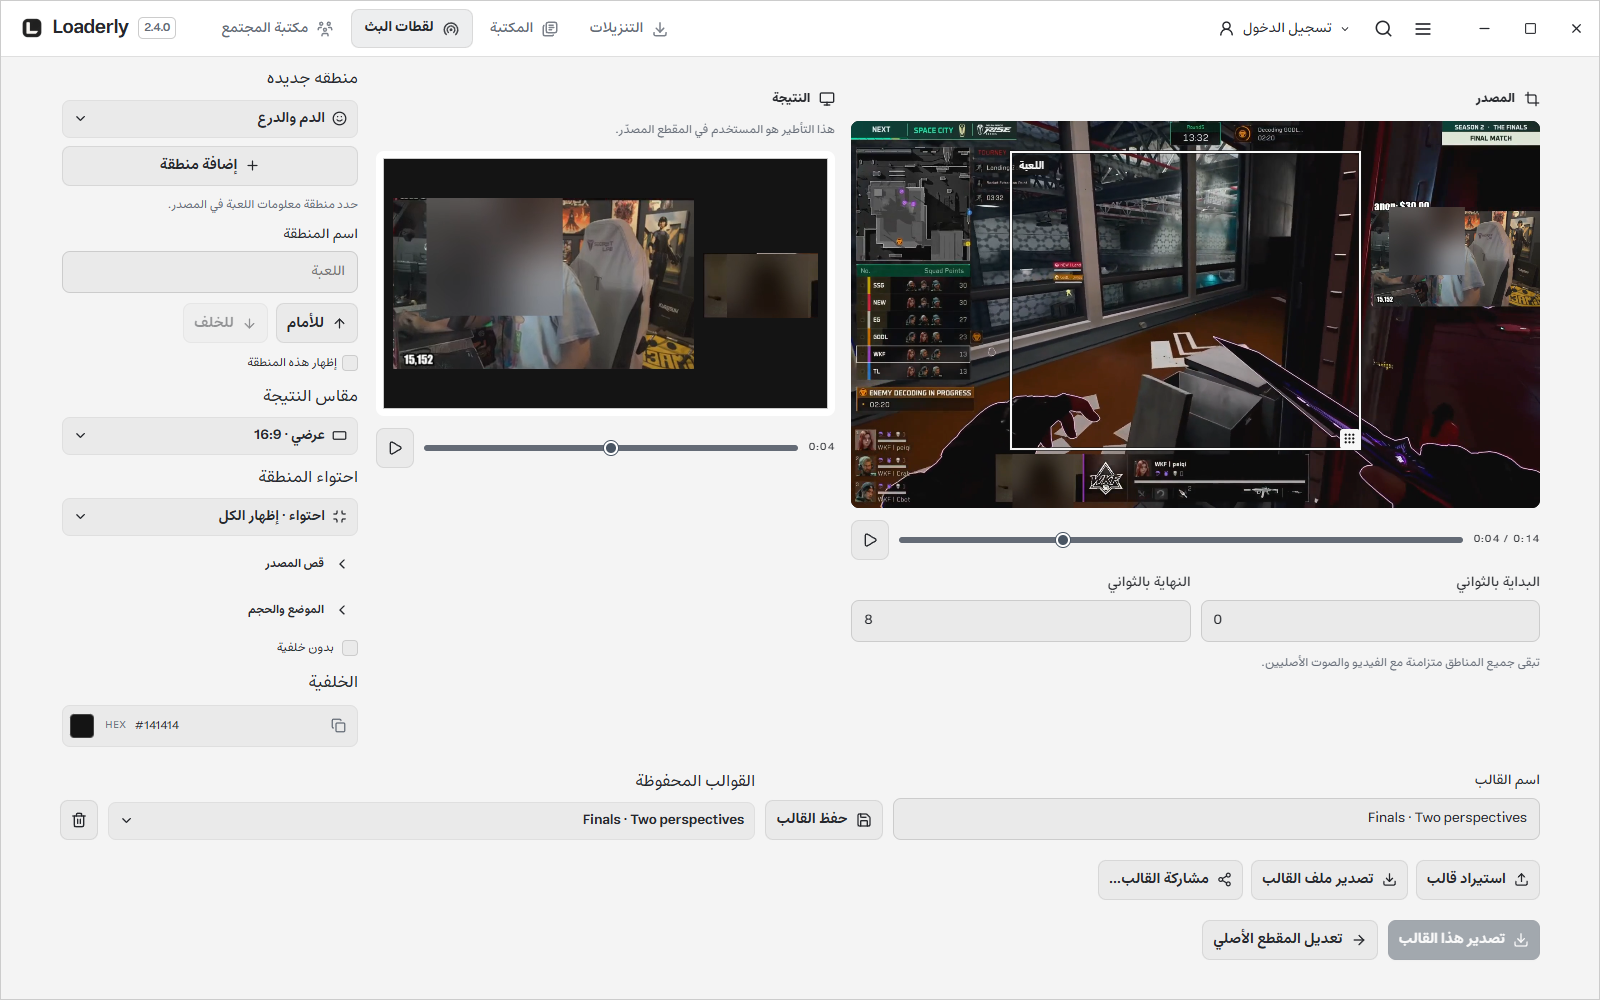Click 'تصدير ملف القالب' button
The height and width of the screenshot is (1000, 1600).
1329,880
